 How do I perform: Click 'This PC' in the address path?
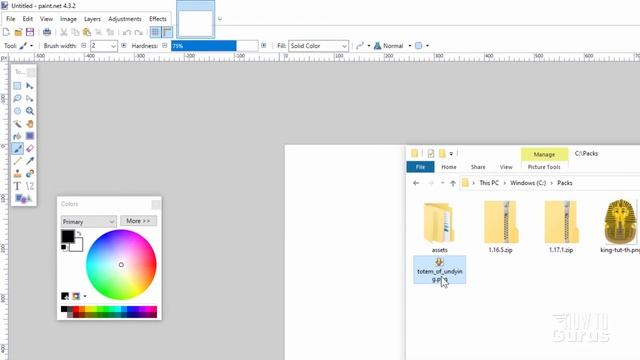click(x=489, y=183)
